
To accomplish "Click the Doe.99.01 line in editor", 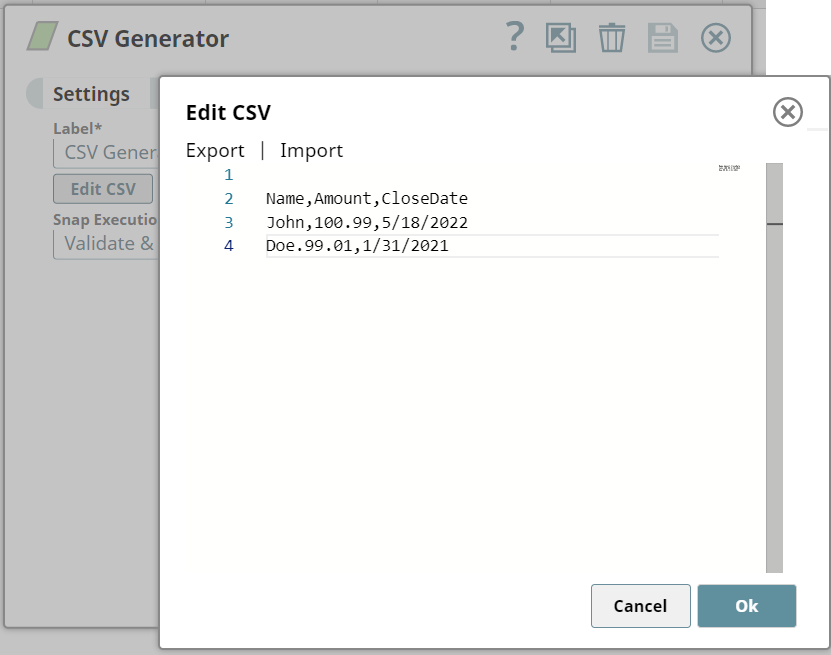I will point(357,246).
